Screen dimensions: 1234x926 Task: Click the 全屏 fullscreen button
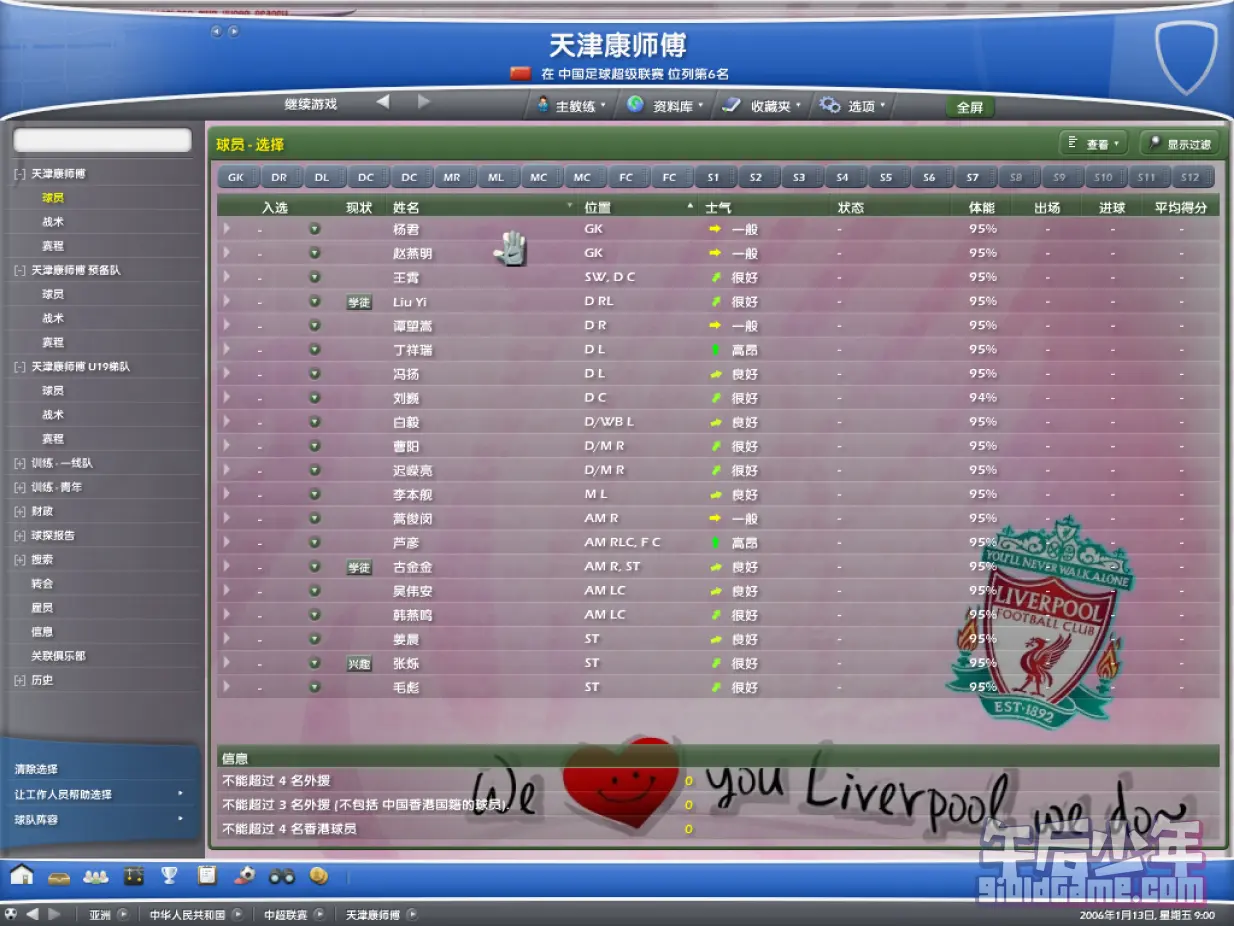970,107
